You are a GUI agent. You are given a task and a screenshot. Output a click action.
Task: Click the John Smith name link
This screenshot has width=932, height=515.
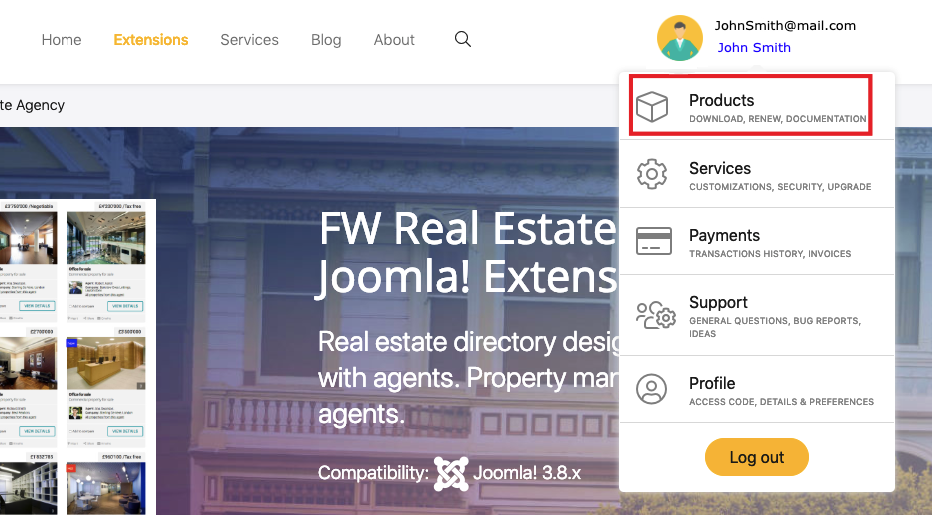[x=754, y=48]
